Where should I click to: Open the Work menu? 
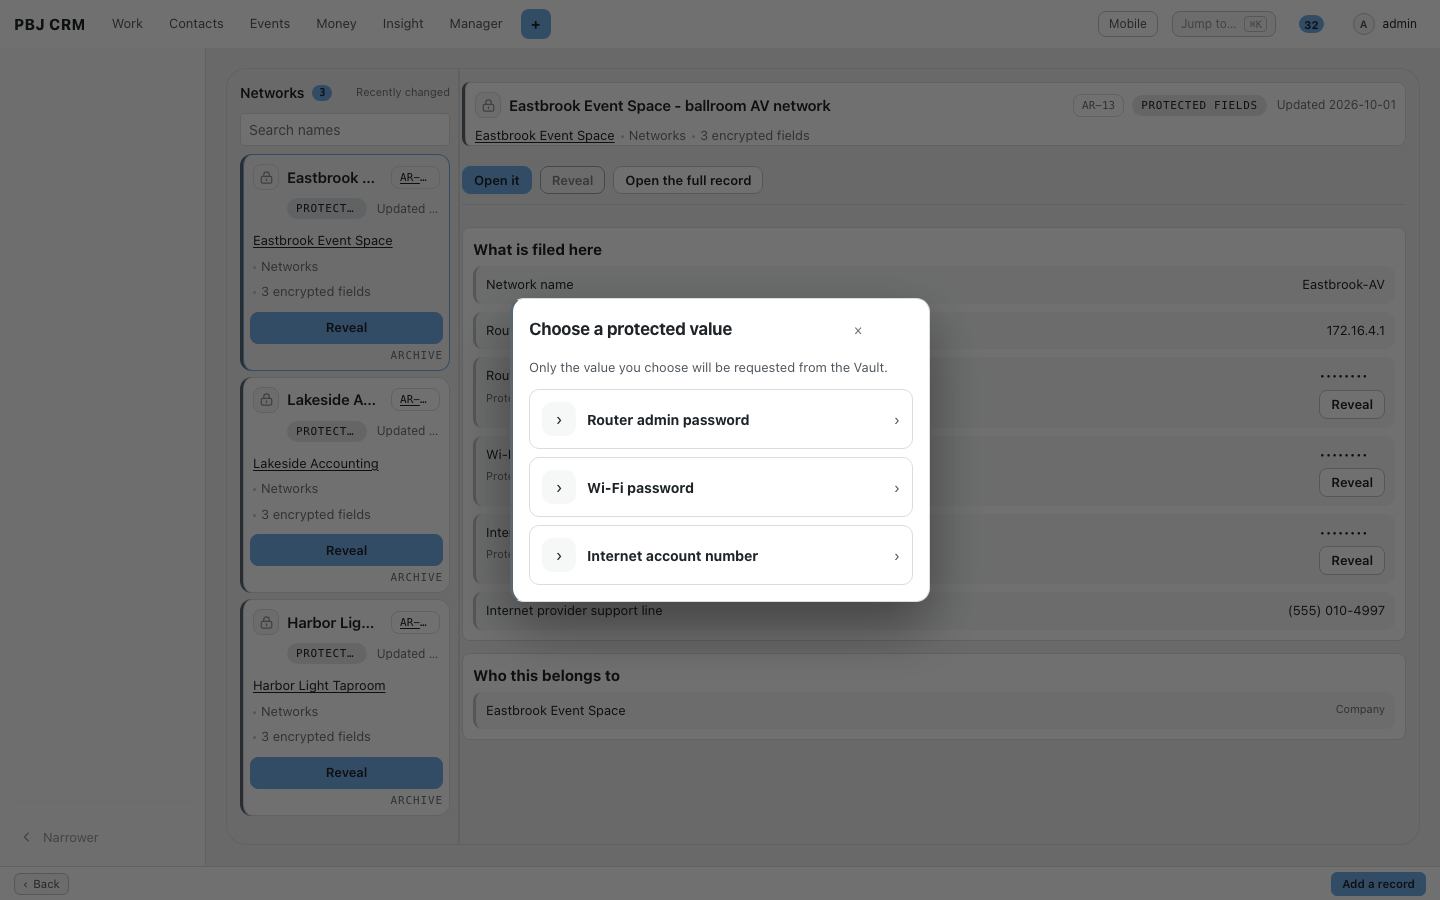[x=127, y=24]
